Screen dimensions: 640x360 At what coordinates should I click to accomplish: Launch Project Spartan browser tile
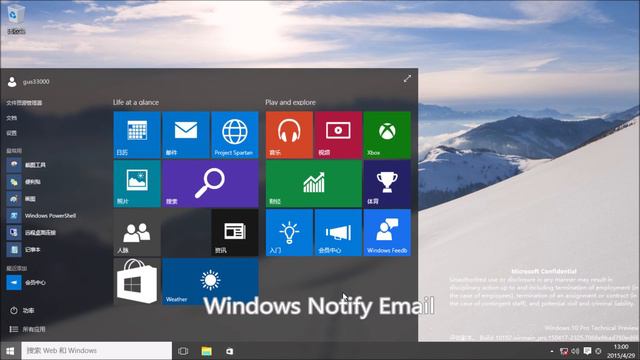coord(235,135)
